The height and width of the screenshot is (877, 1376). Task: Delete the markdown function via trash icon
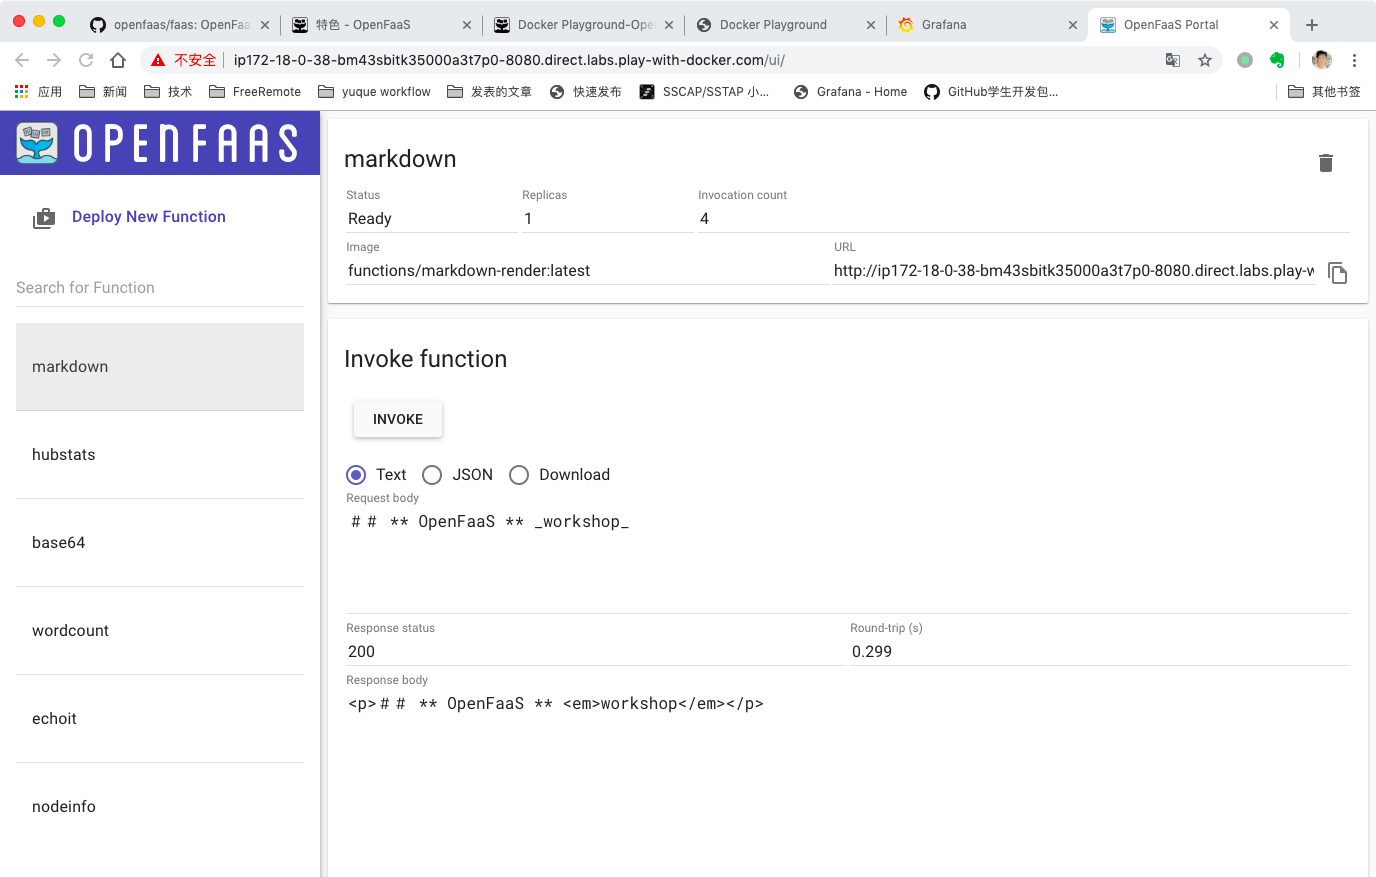pyautogui.click(x=1326, y=163)
